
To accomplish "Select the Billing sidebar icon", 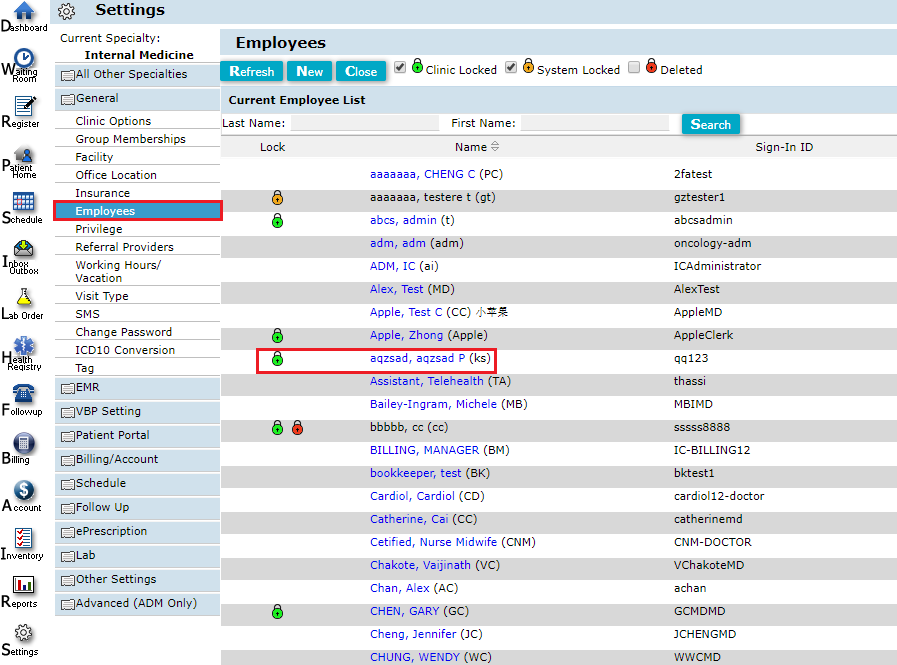I will click(x=22, y=444).
